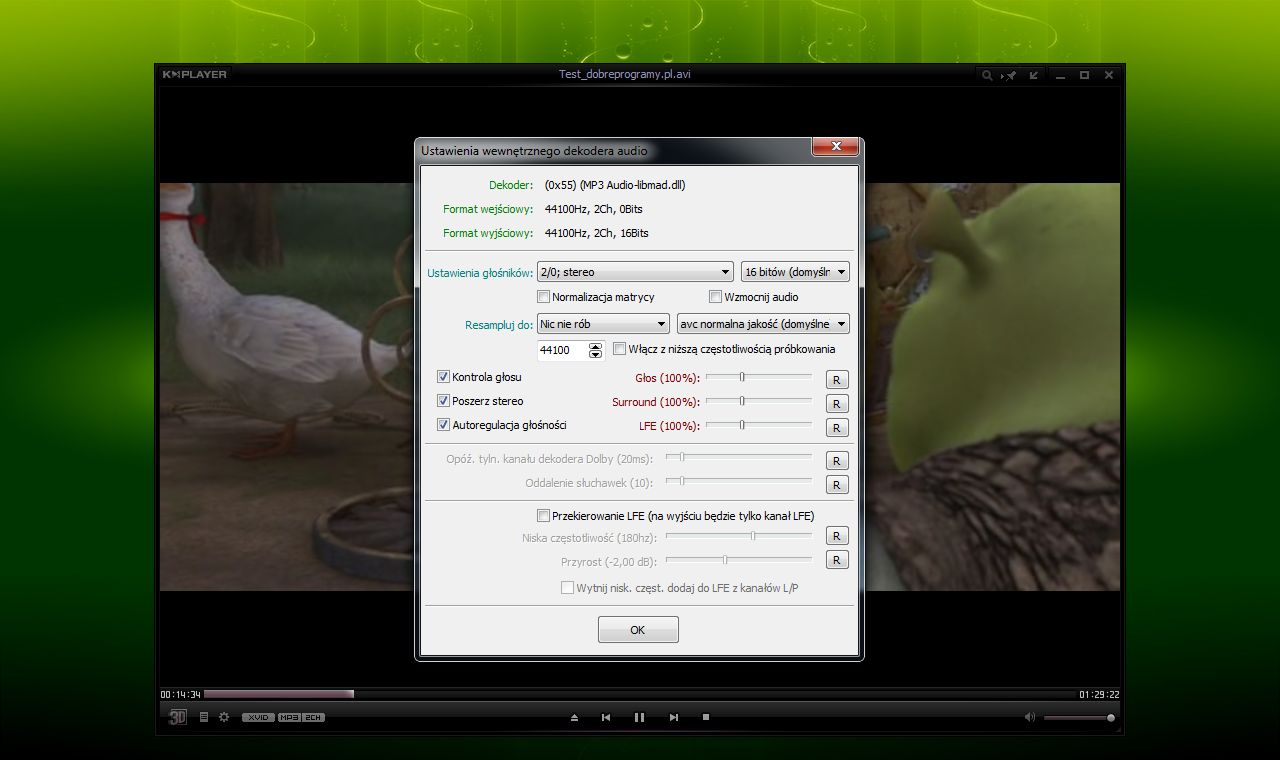Click the XVID video codec badge

click(x=258, y=717)
